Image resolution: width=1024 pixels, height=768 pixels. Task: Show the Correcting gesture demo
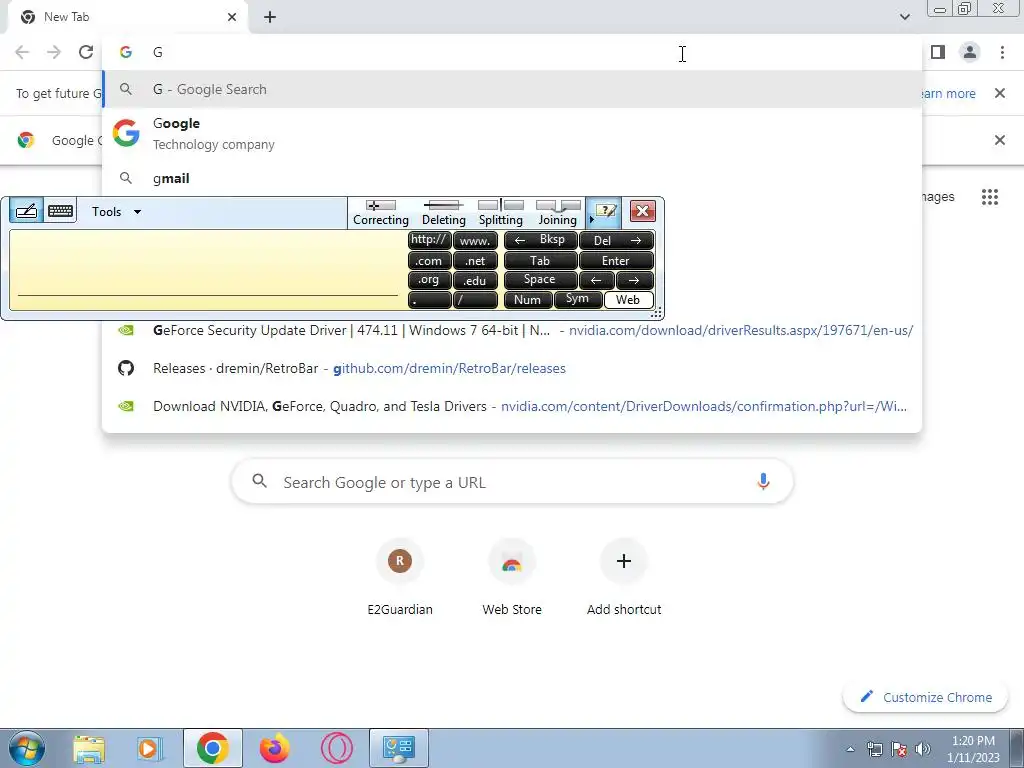coord(381,213)
